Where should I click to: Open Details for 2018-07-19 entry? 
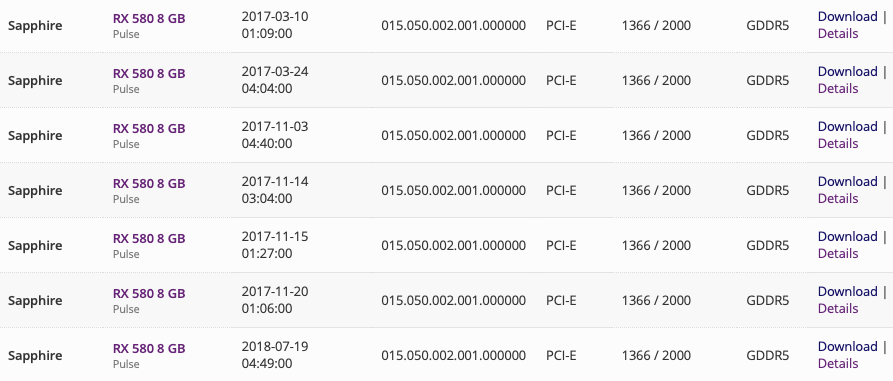click(838, 364)
